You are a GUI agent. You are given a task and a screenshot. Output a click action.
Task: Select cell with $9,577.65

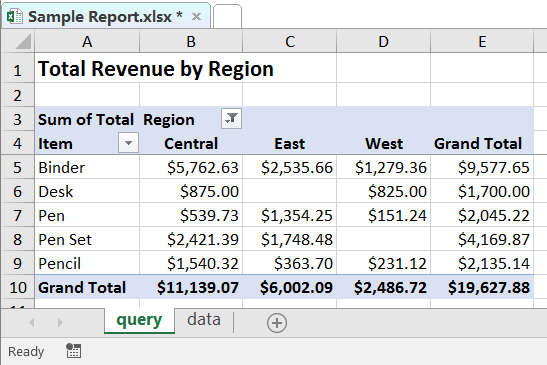pyautogui.click(x=482, y=167)
